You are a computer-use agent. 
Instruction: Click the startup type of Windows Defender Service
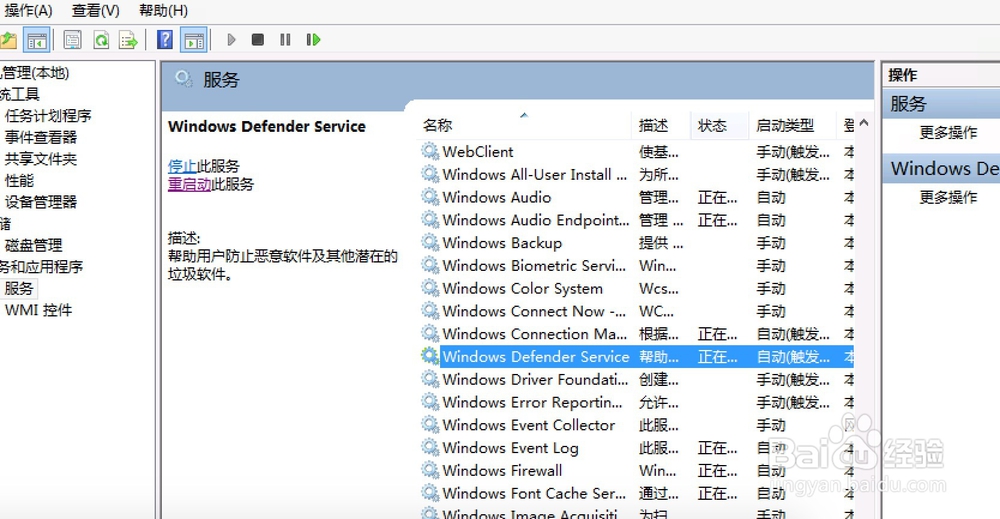tap(793, 357)
